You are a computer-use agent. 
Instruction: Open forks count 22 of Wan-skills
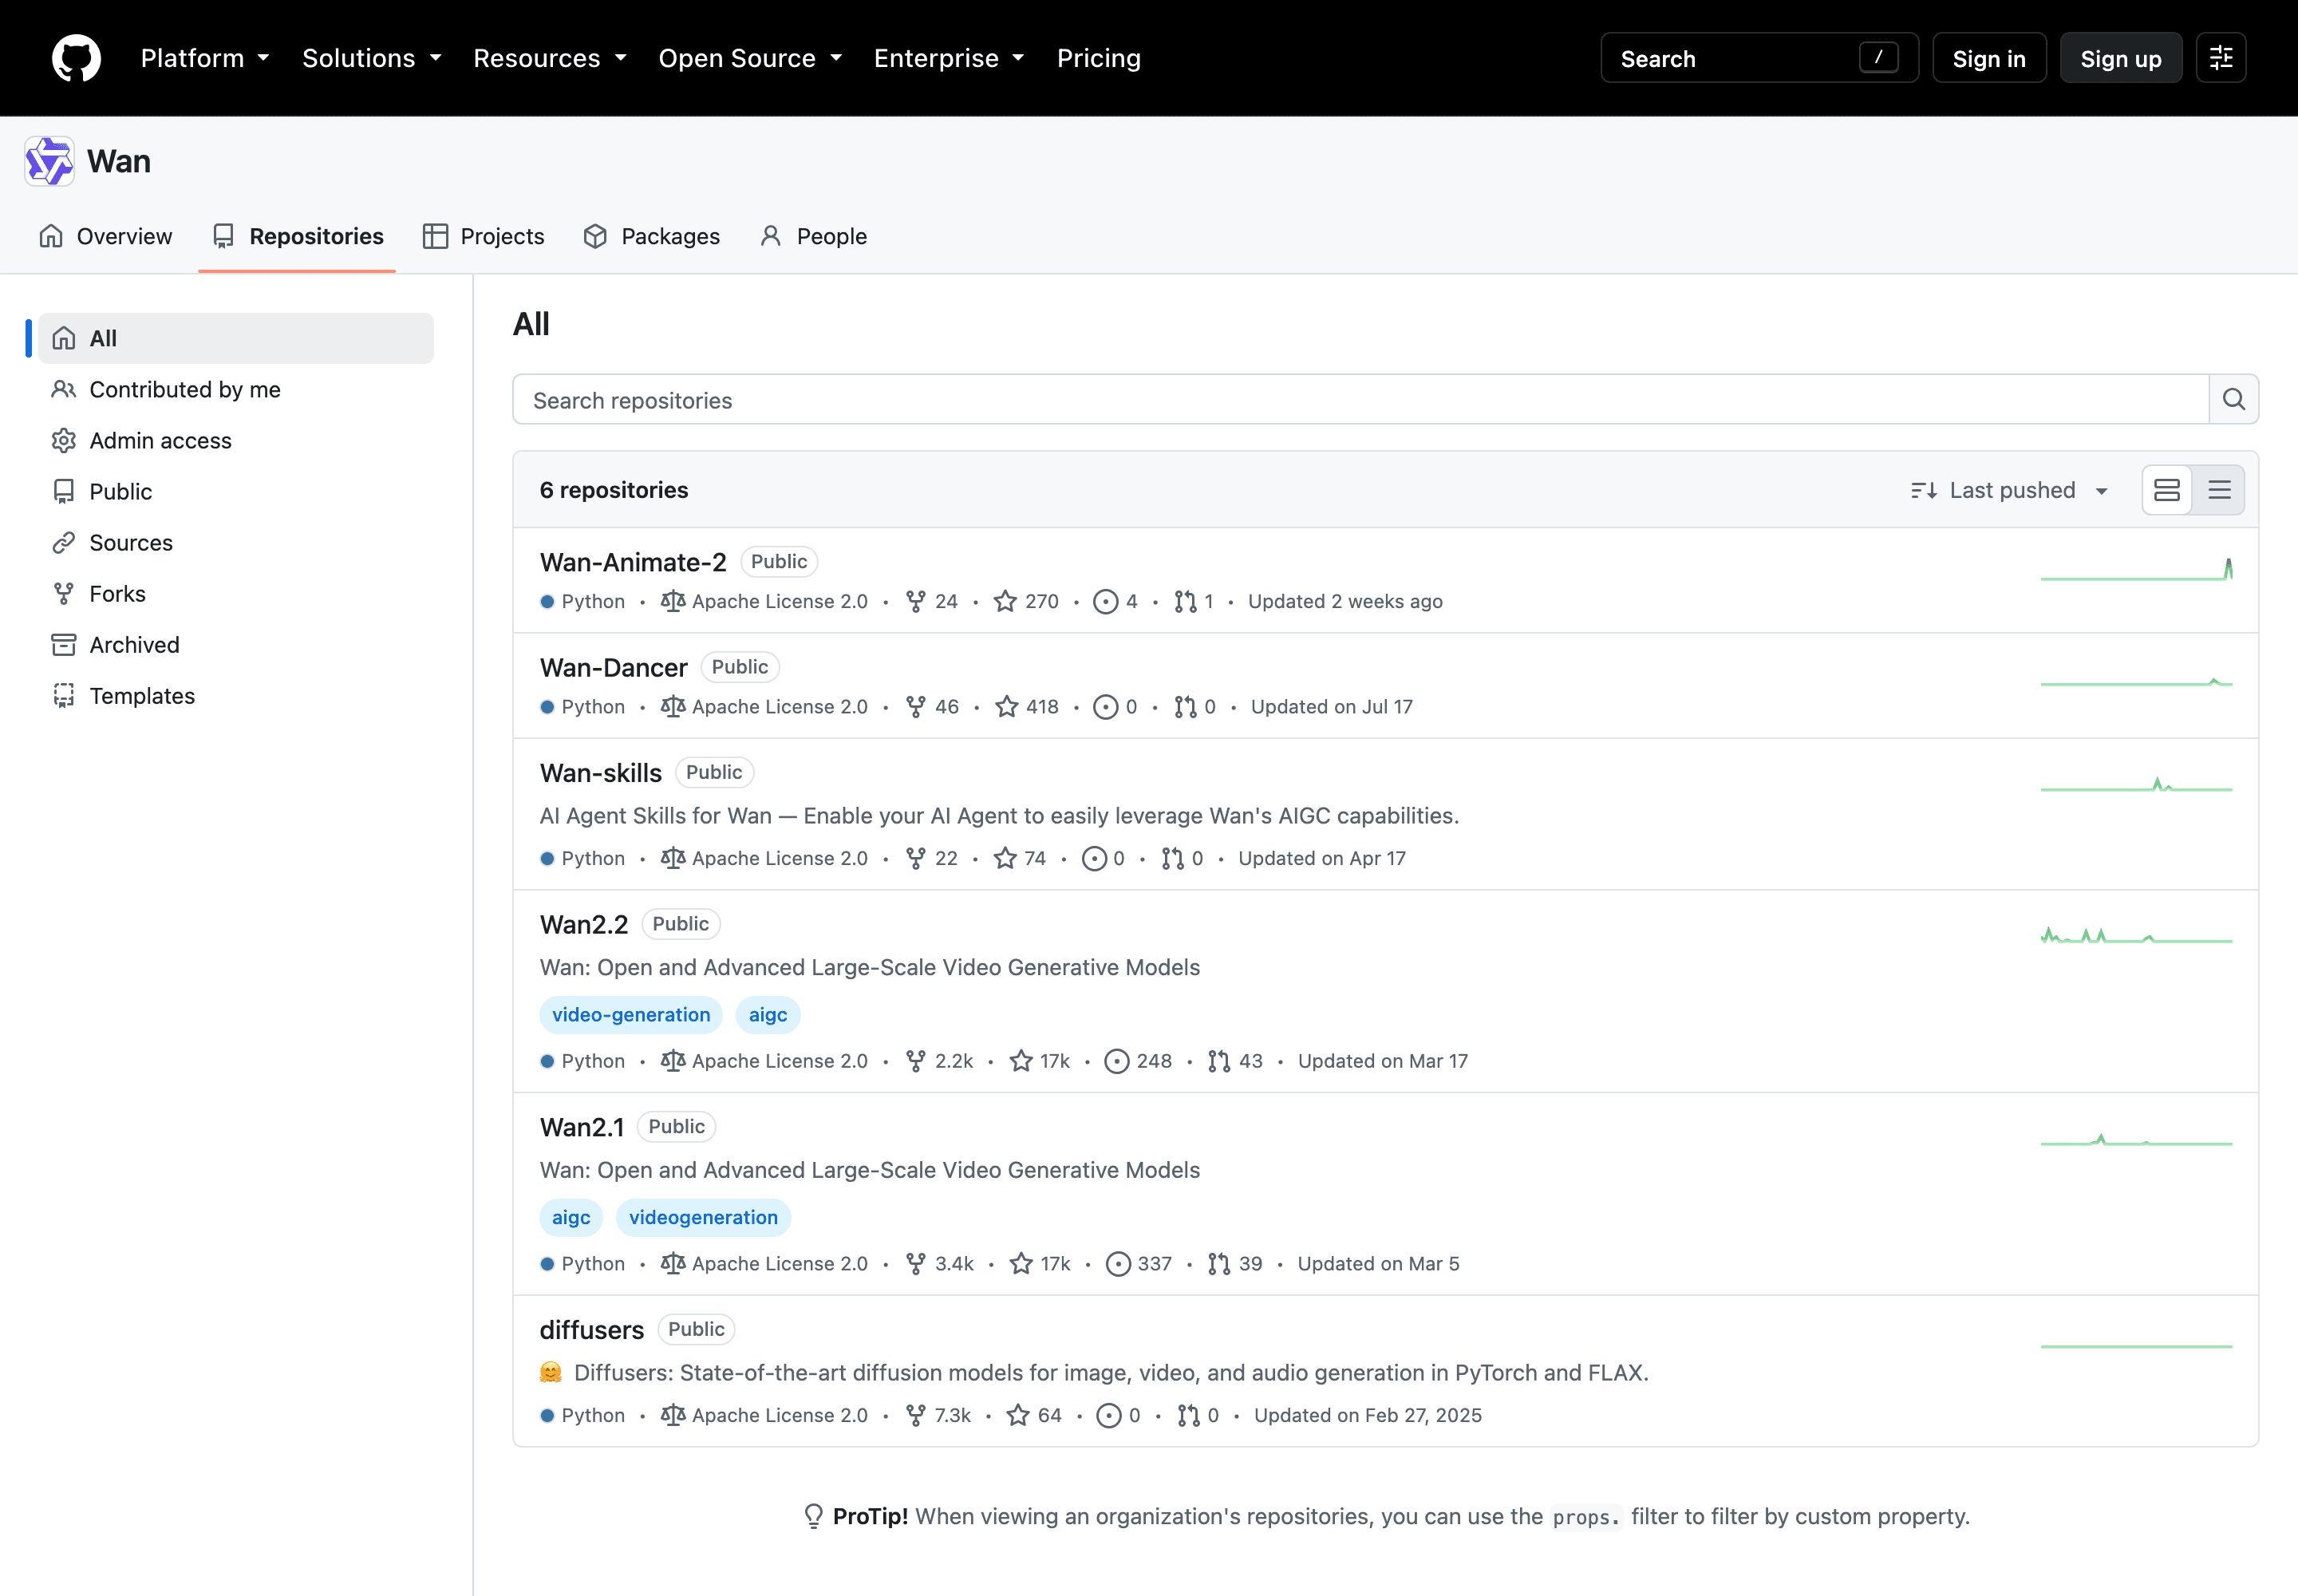tap(931, 858)
